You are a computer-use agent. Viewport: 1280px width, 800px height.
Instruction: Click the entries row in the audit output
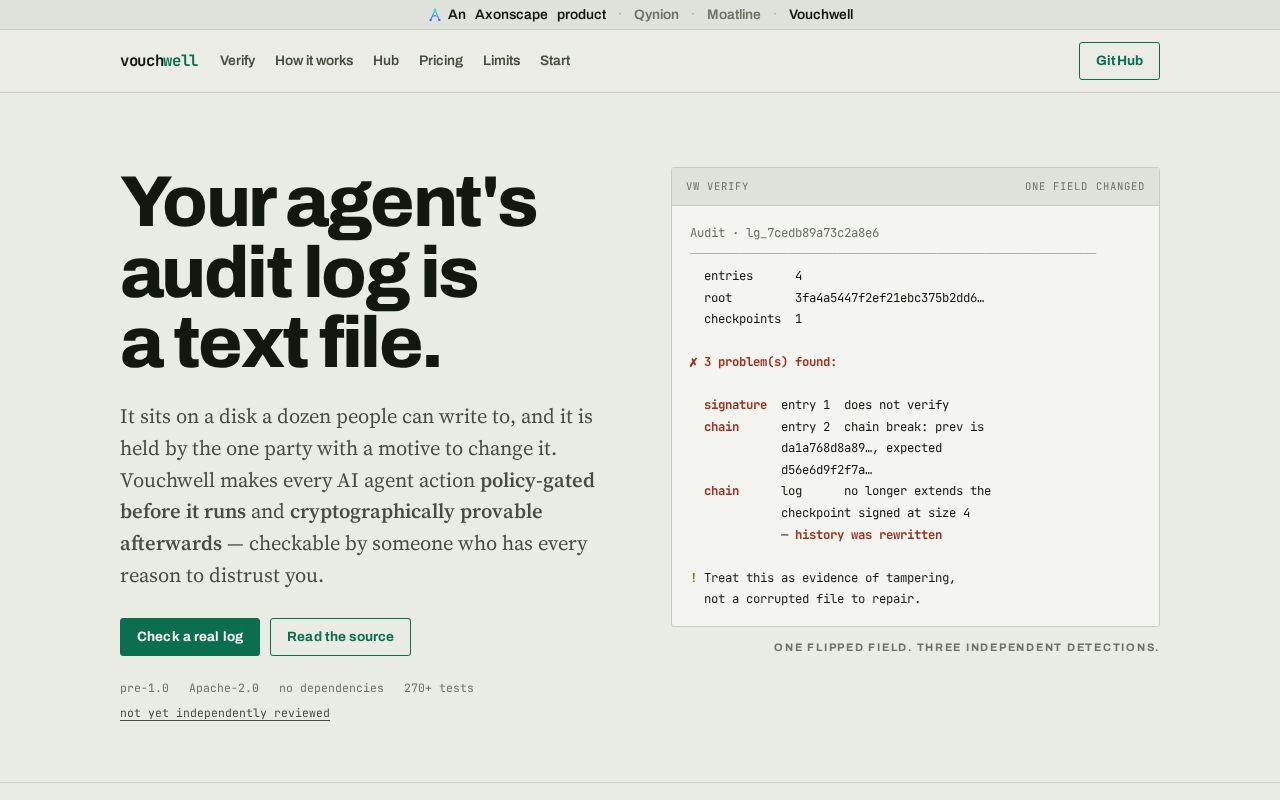pyautogui.click(x=753, y=276)
